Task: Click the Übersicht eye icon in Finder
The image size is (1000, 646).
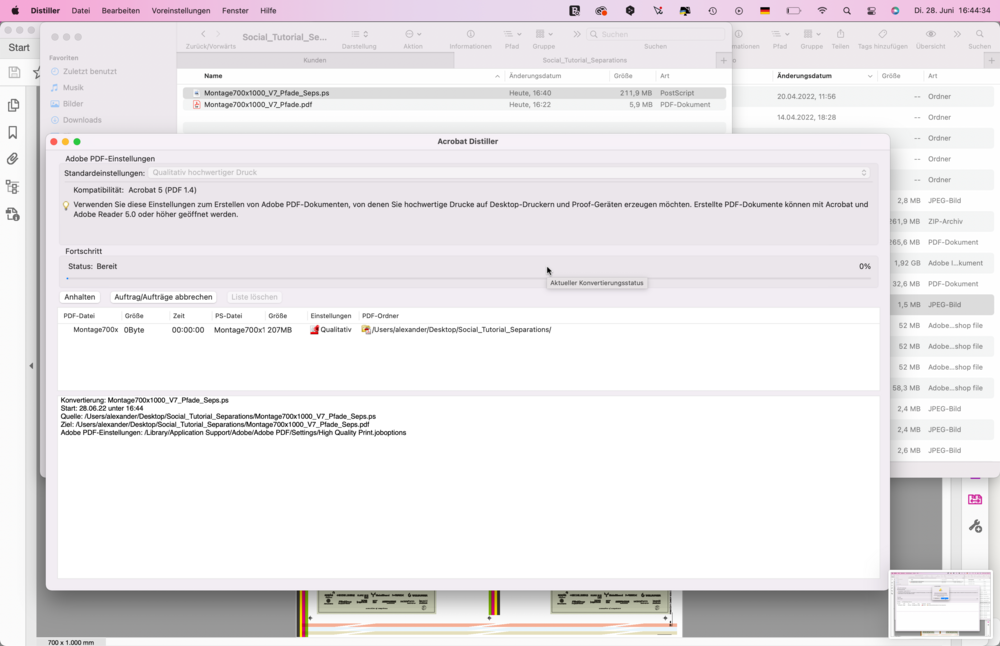Action: [x=930, y=35]
